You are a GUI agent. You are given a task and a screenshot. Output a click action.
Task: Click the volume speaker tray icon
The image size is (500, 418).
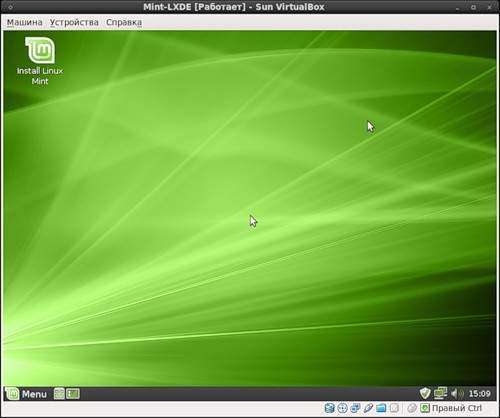456,394
